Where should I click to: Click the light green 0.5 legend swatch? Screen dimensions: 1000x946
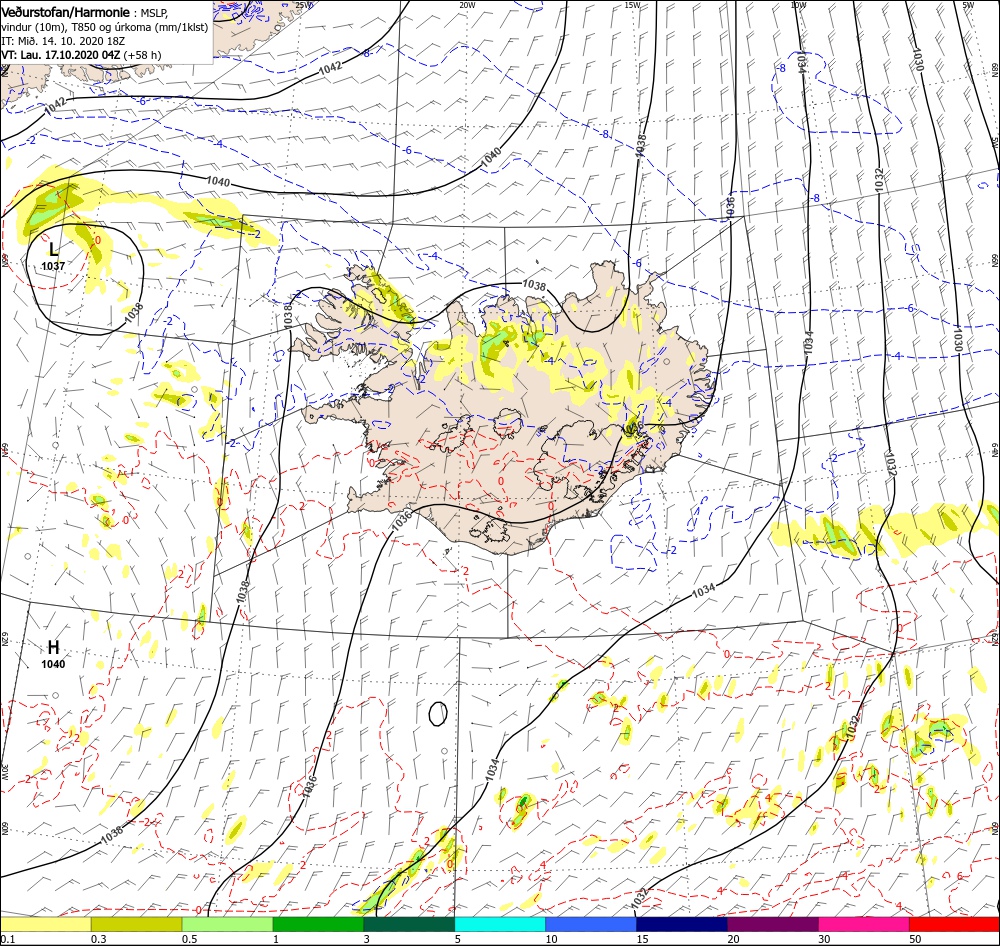[x=227, y=924]
